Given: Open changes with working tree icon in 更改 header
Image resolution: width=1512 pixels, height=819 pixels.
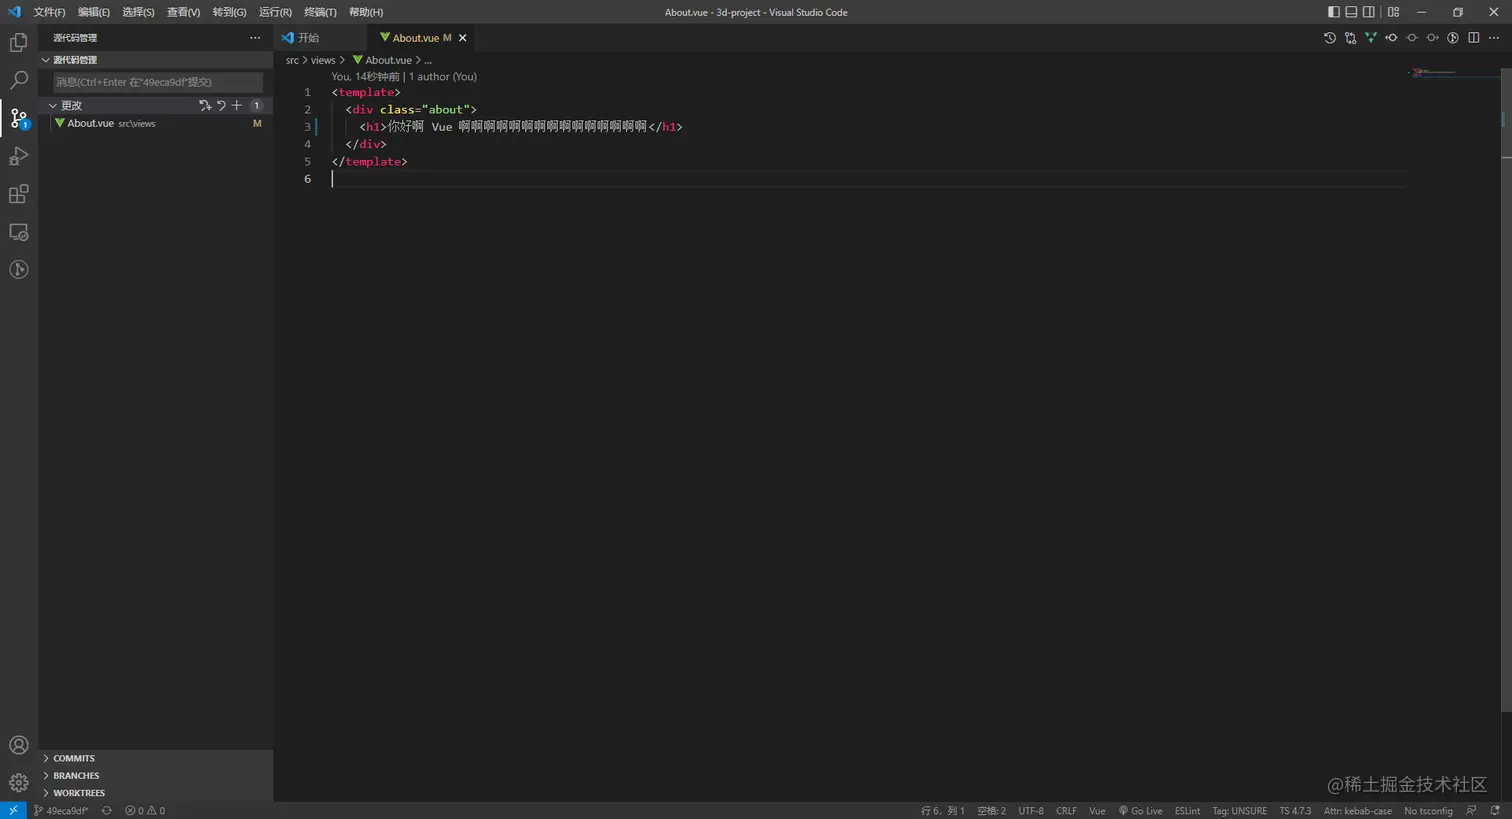Looking at the screenshot, I should tap(205, 105).
